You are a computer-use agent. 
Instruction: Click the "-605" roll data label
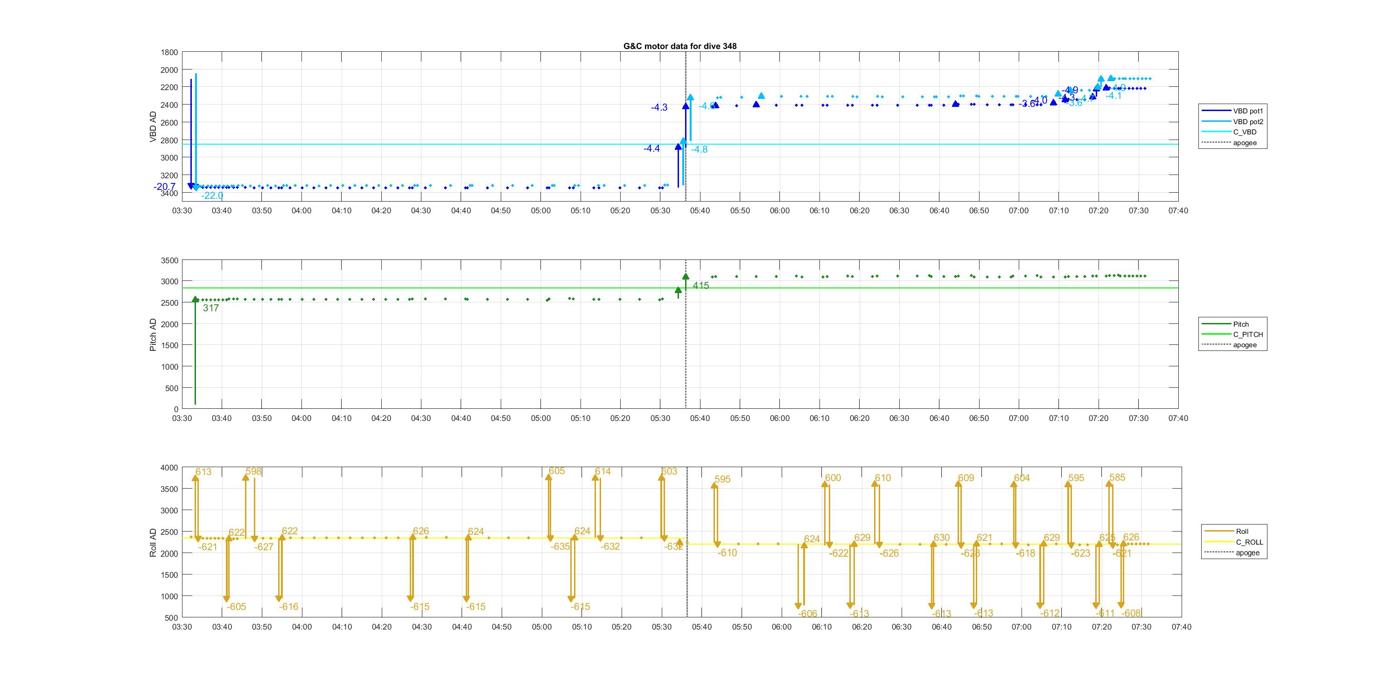(x=237, y=607)
